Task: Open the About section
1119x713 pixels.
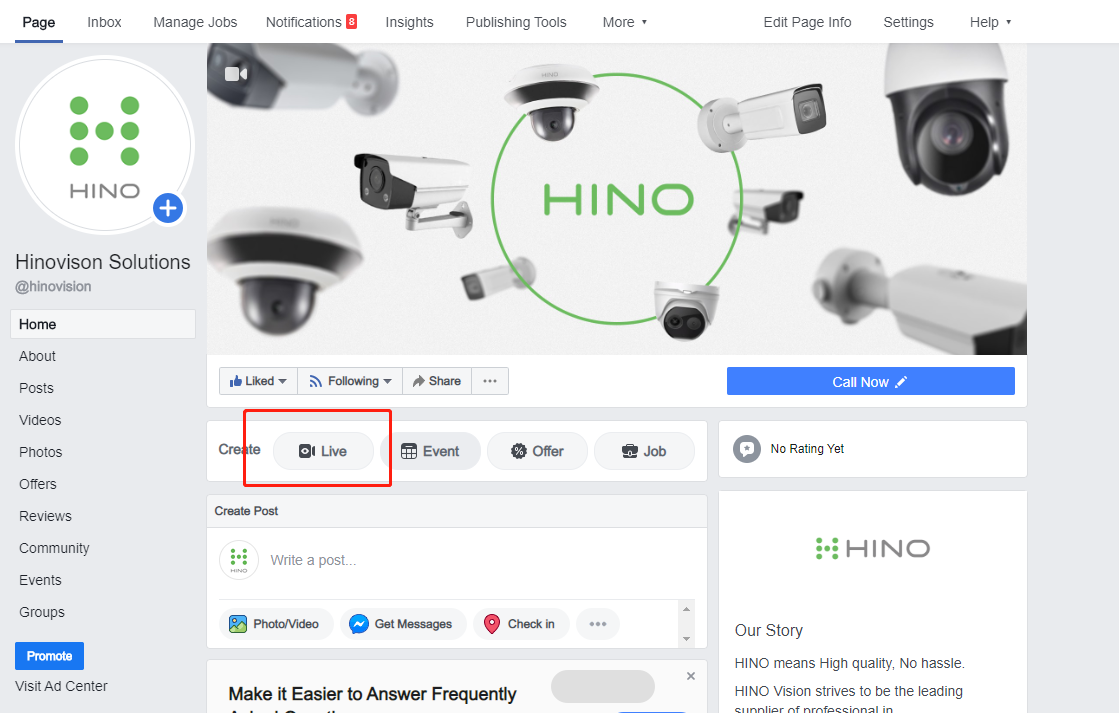Action: coord(37,356)
